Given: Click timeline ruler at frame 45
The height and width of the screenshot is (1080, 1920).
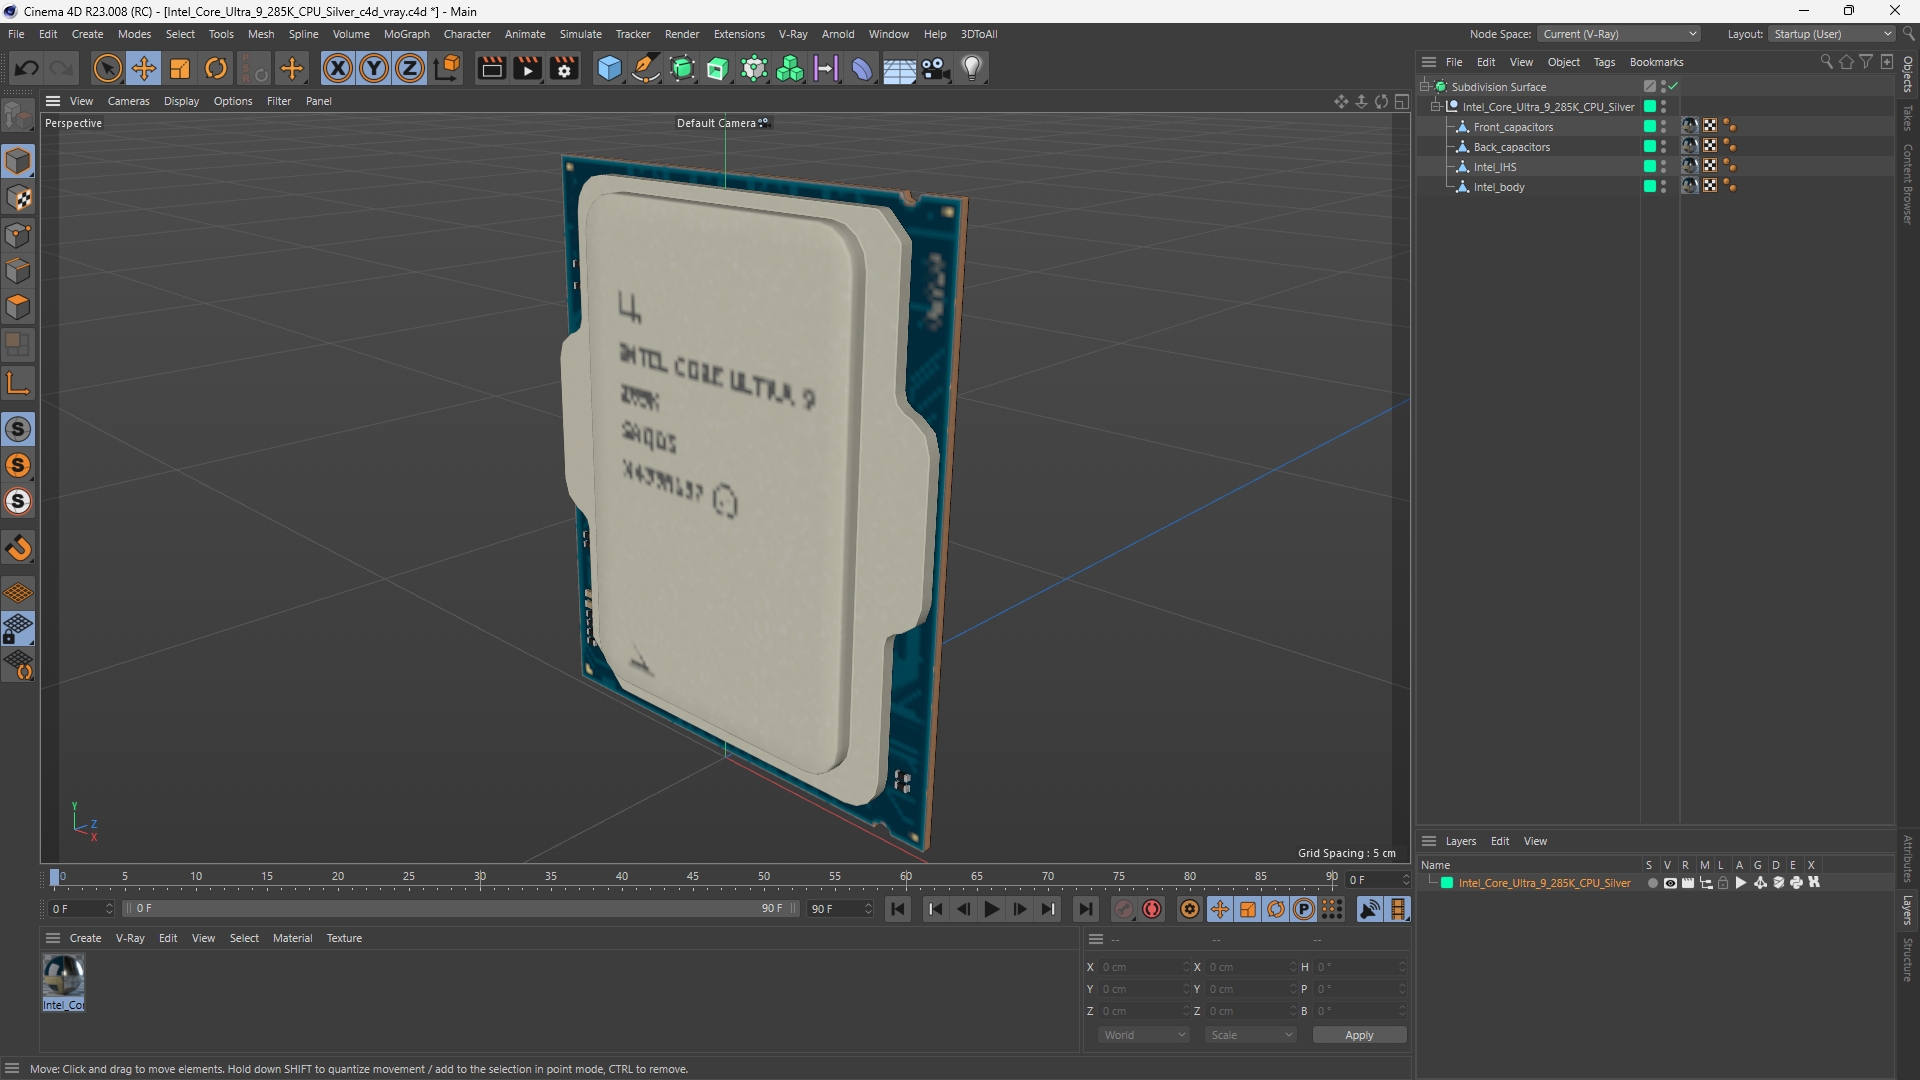Looking at the screenshot, I should tap(693, 877).
